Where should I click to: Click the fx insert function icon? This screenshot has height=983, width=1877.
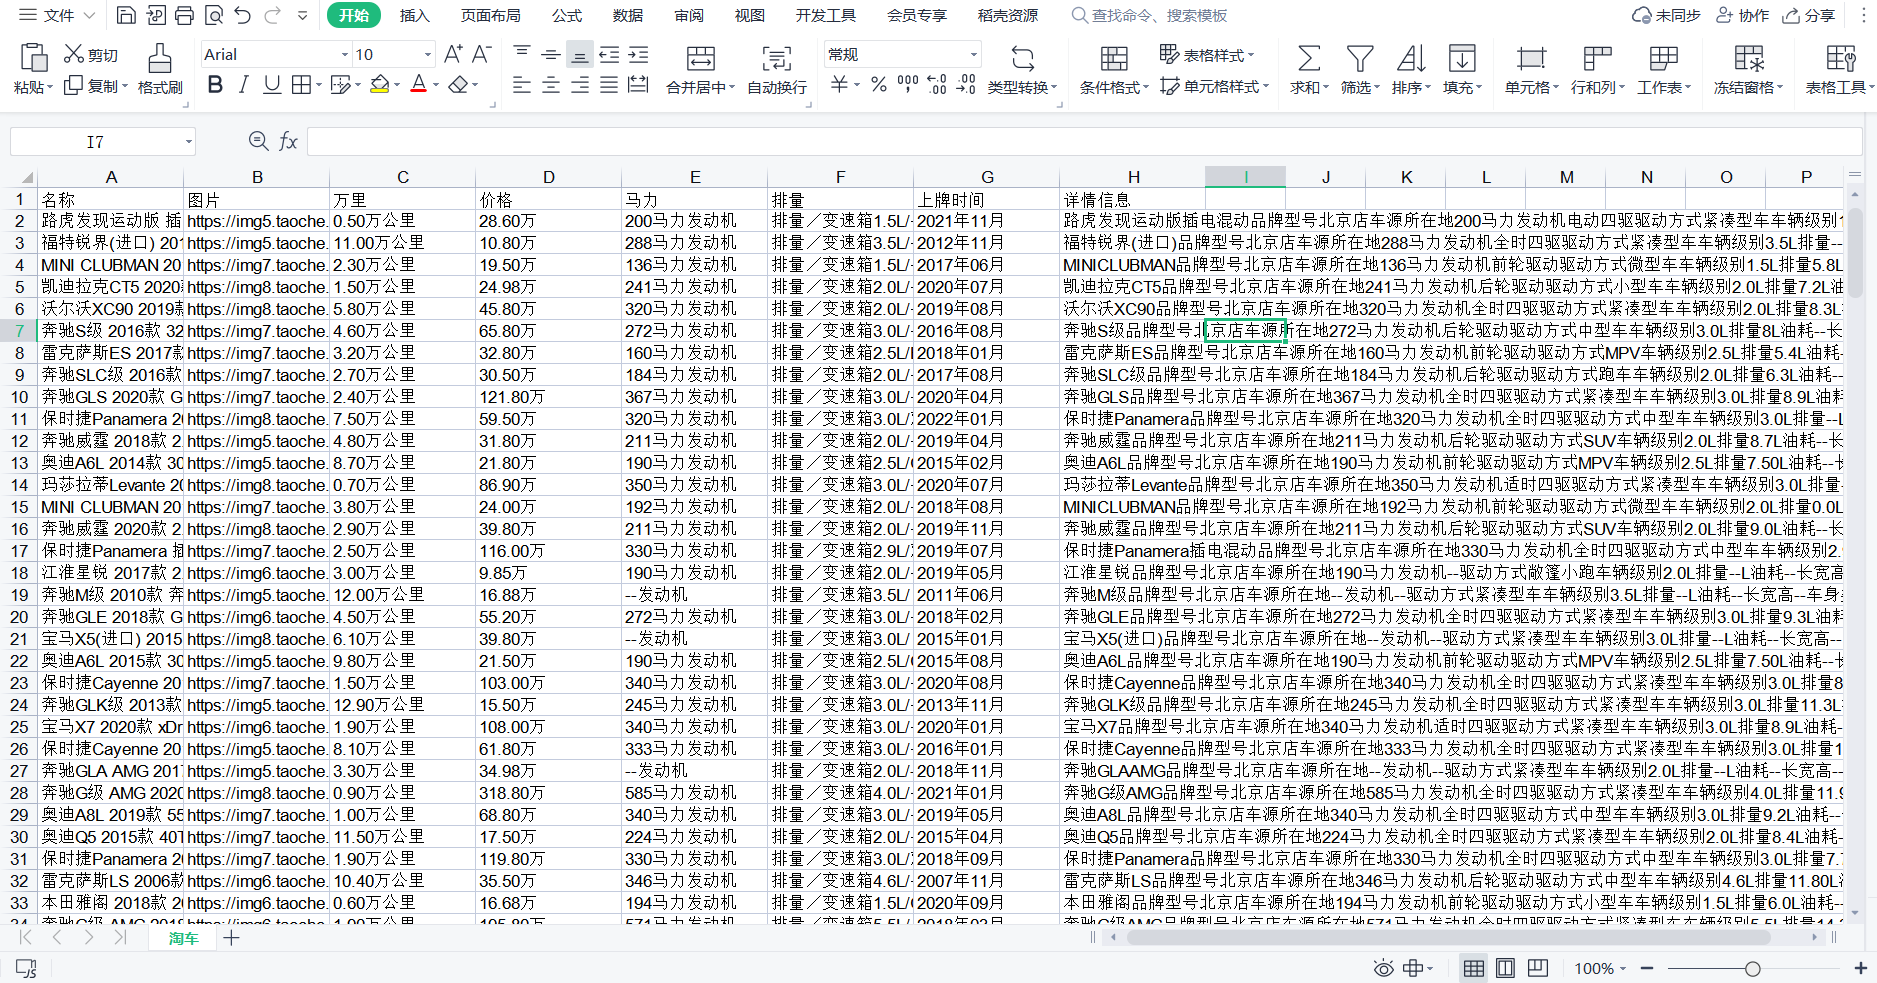point(288,141)
